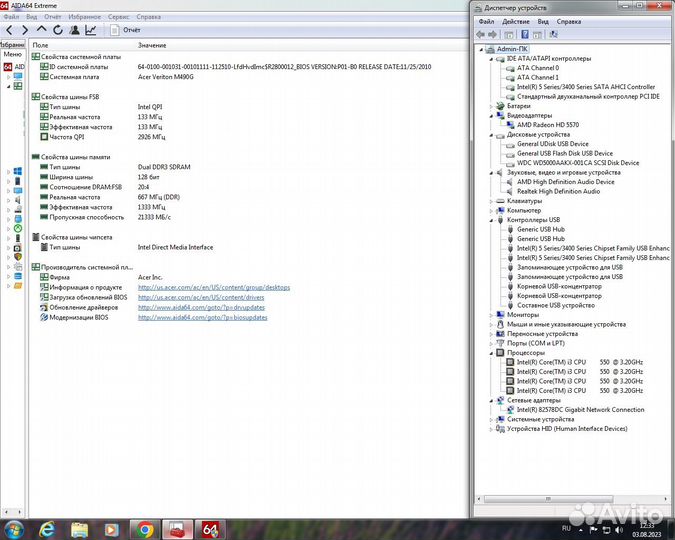Open Google Chrome from the taskbar
The height and width of the screenshot is (540, 675).
[145, 530]
